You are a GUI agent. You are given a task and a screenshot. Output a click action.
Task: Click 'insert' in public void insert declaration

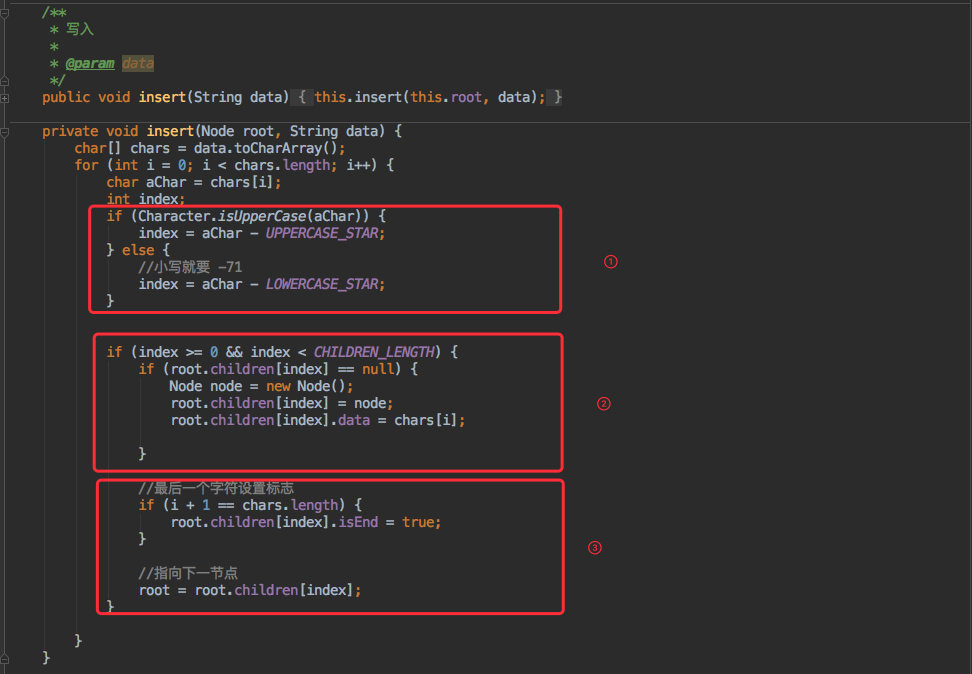162,97
